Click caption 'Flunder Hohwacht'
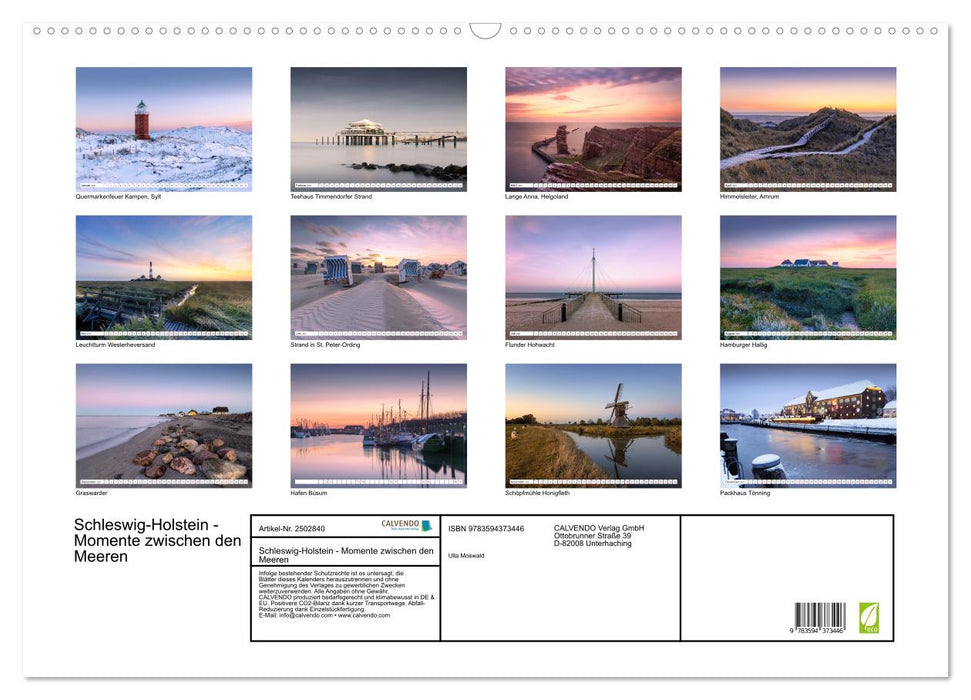This screenshot has width=971, height=700. pyautogui.click(x=530, y=344)
